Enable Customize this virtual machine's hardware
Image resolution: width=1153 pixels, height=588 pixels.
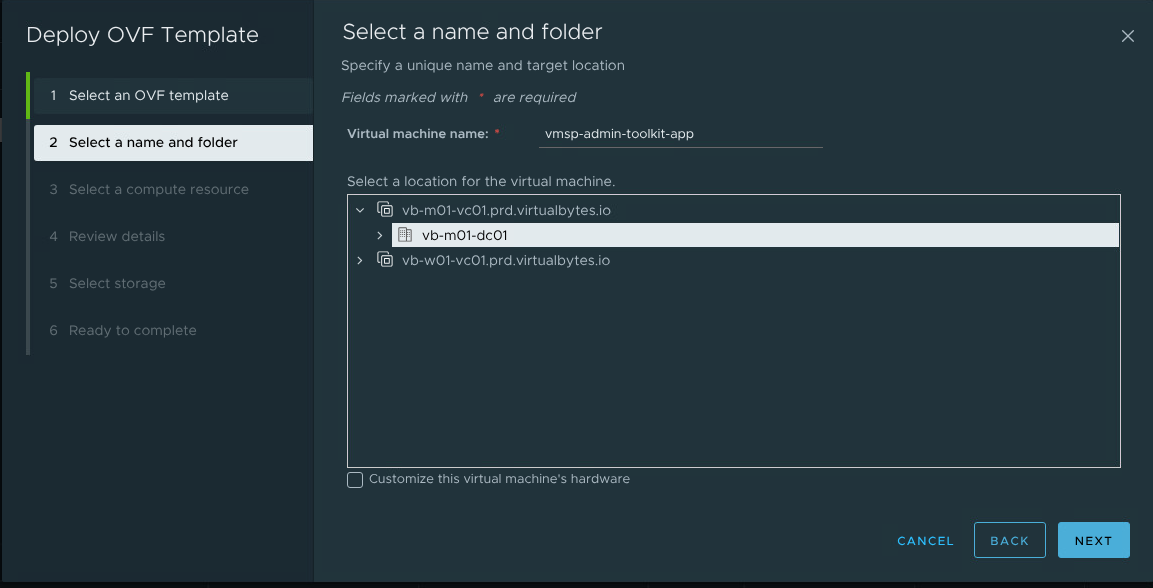pos(355,480)
